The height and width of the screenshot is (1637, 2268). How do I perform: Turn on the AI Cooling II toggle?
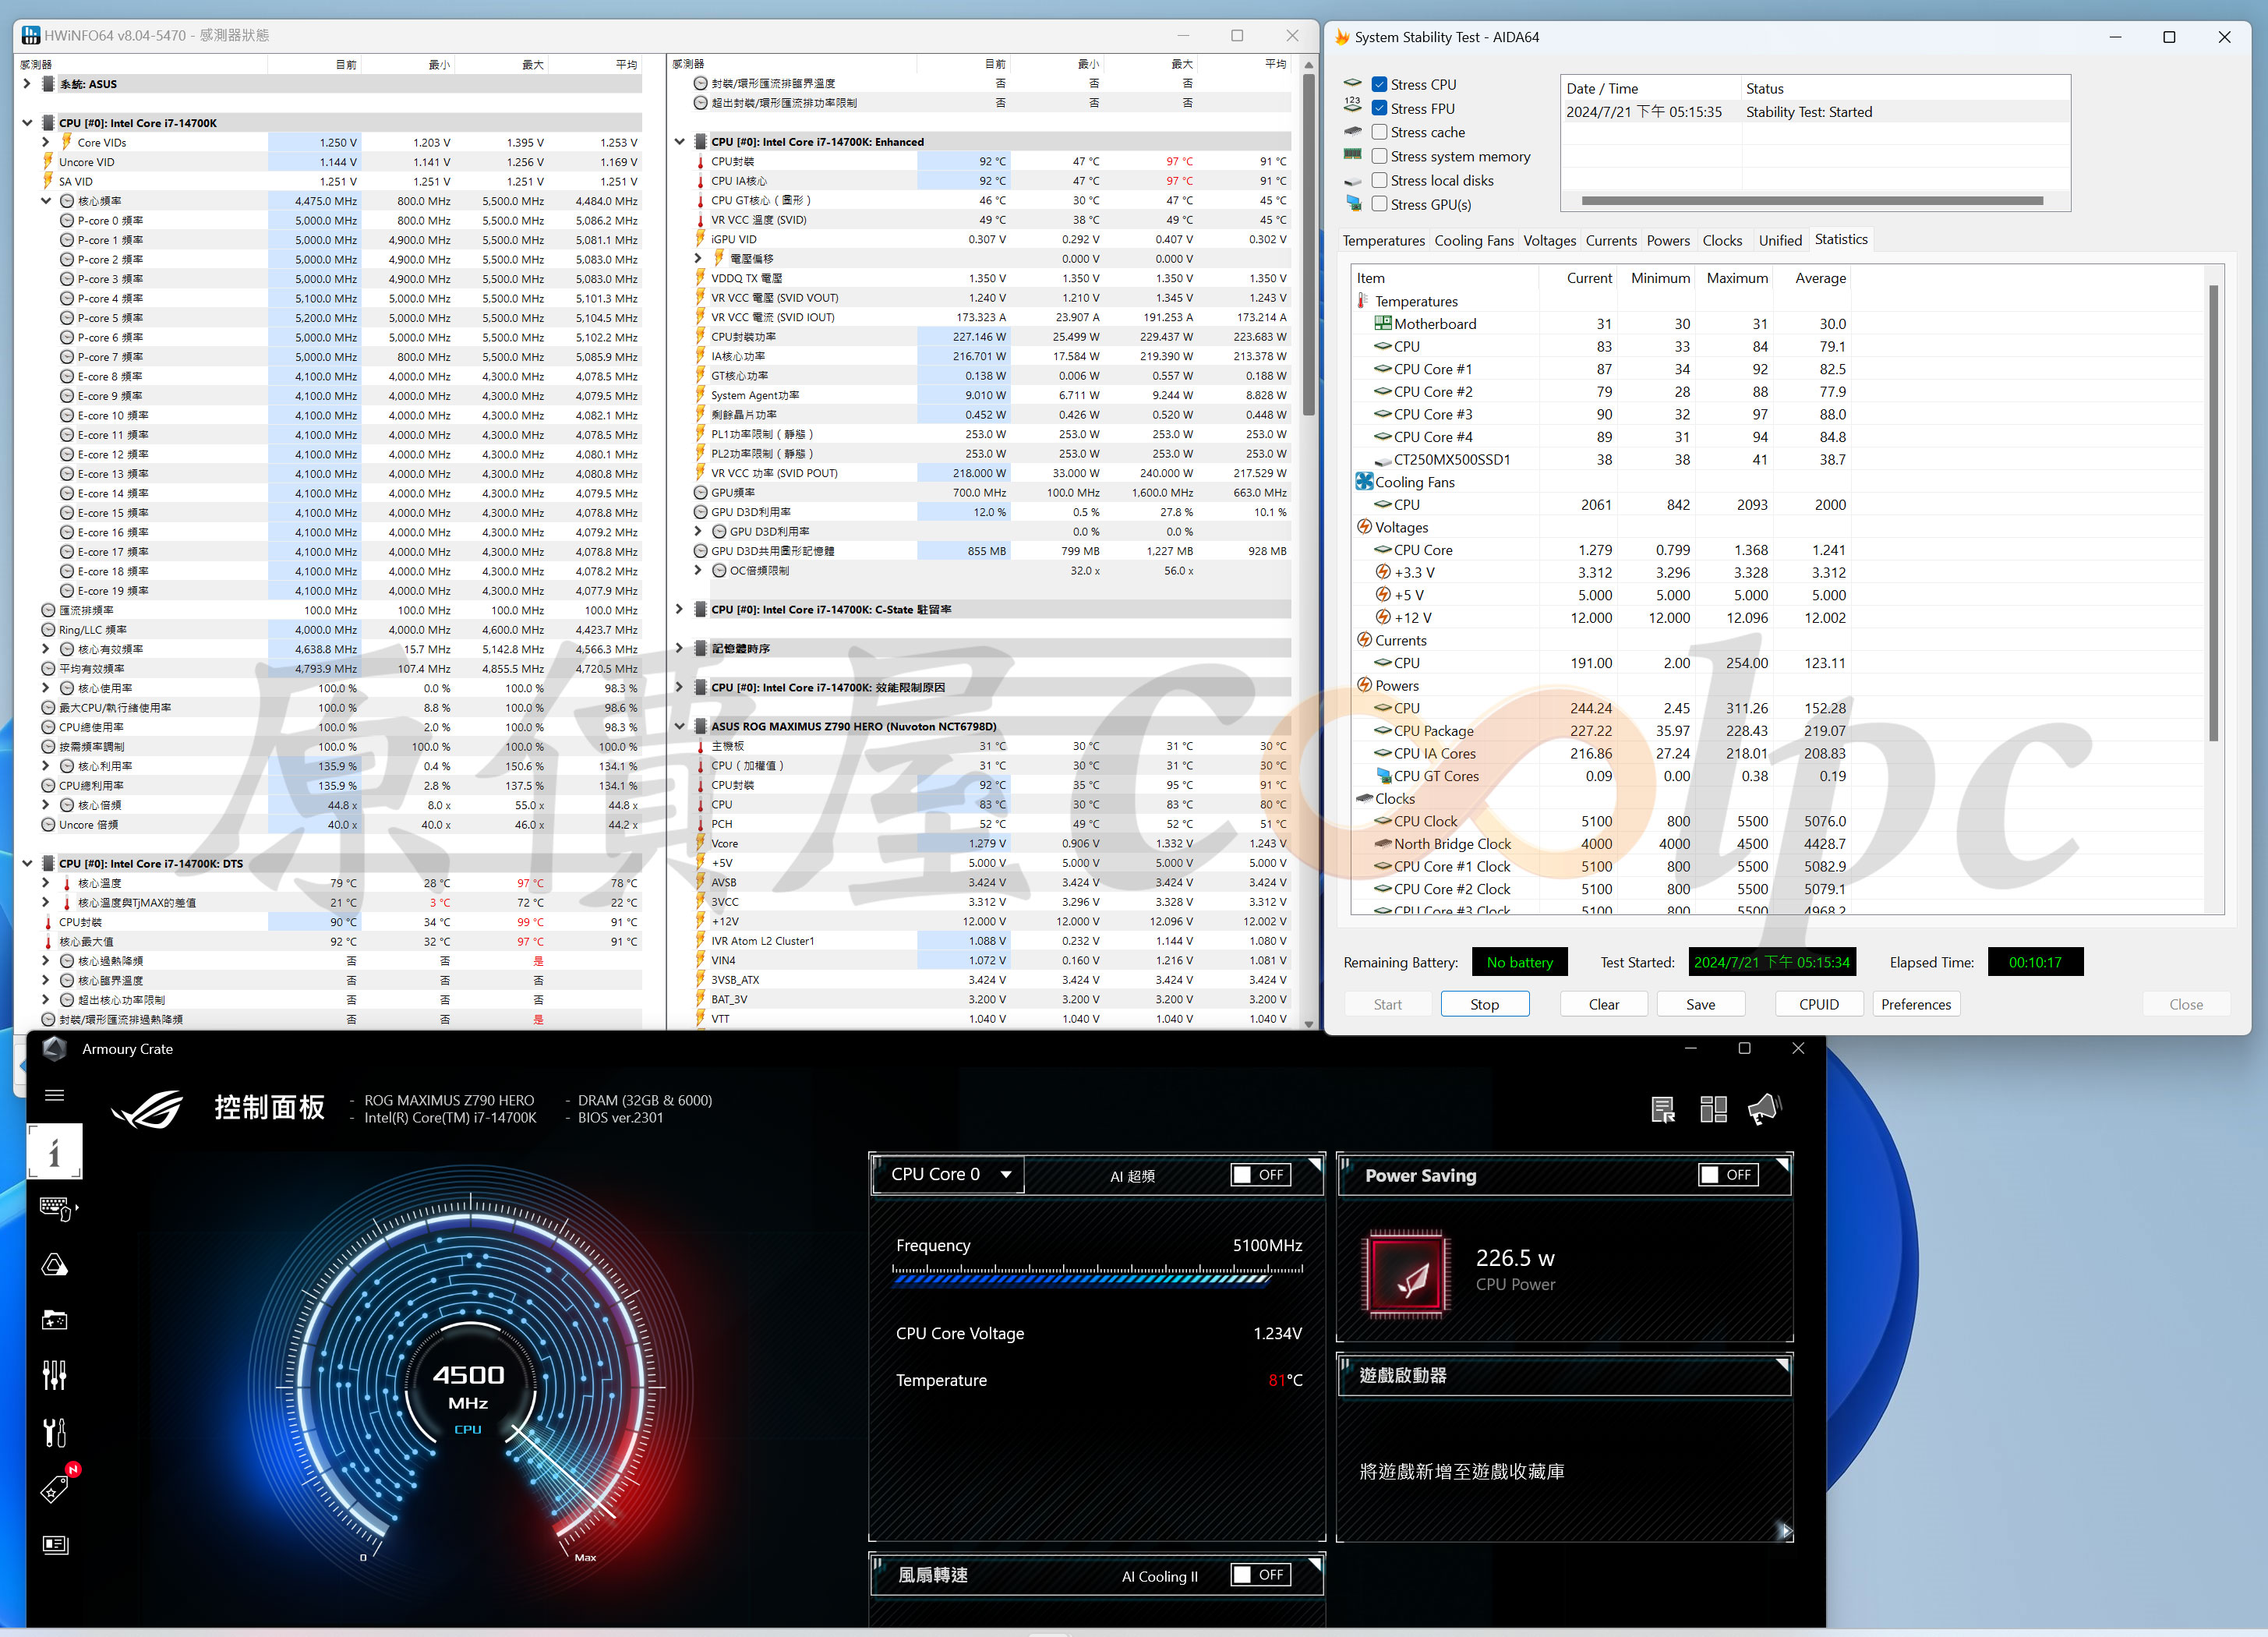coord(1261,1575)
